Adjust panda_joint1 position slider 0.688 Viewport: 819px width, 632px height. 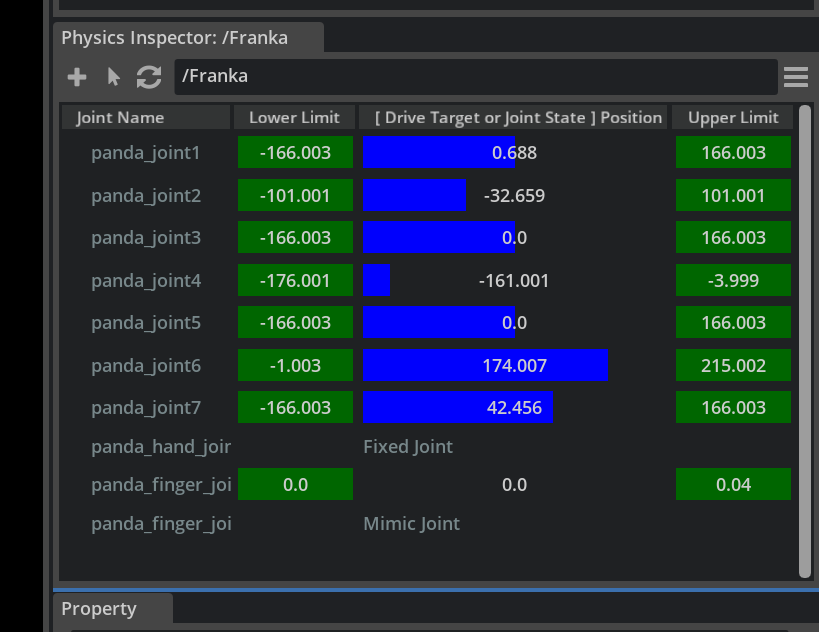pos(514,153)
